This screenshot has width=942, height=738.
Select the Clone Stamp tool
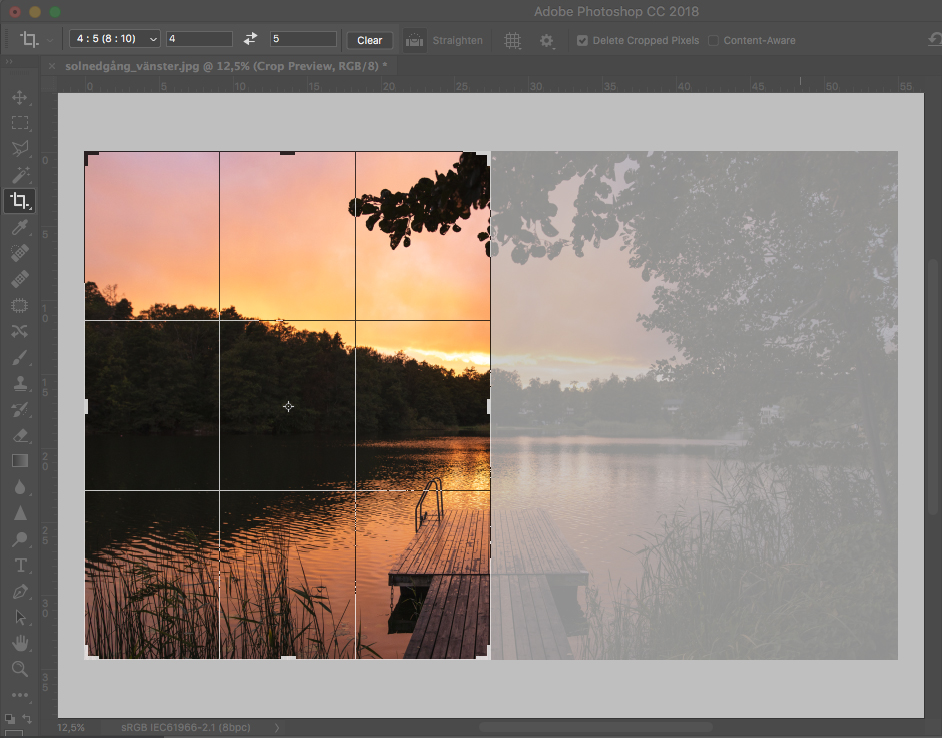click(19, 383)
